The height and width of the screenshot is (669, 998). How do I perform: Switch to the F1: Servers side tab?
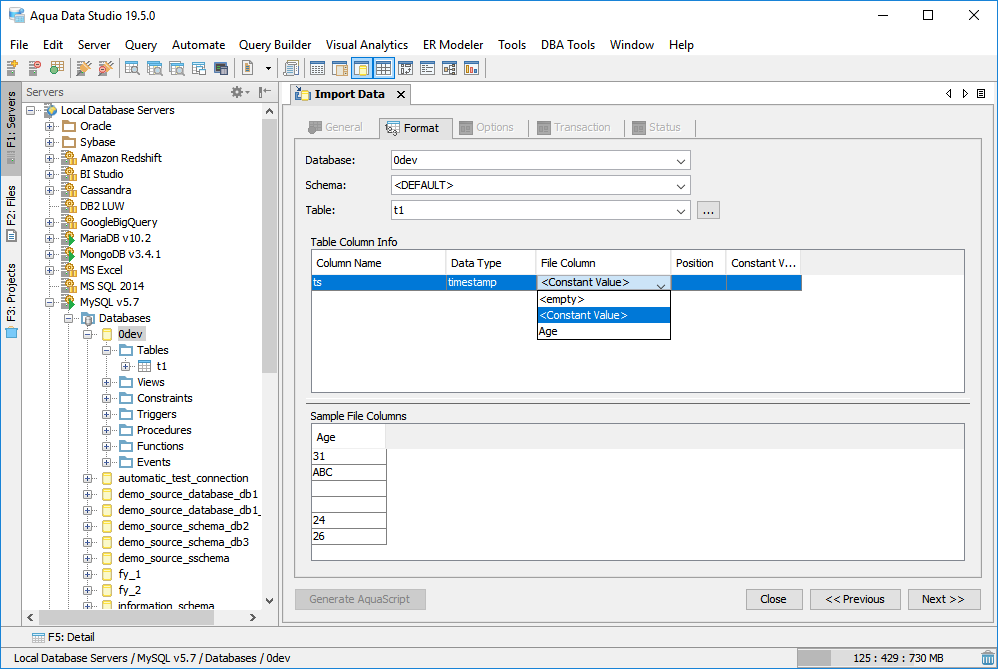(11, 127)
